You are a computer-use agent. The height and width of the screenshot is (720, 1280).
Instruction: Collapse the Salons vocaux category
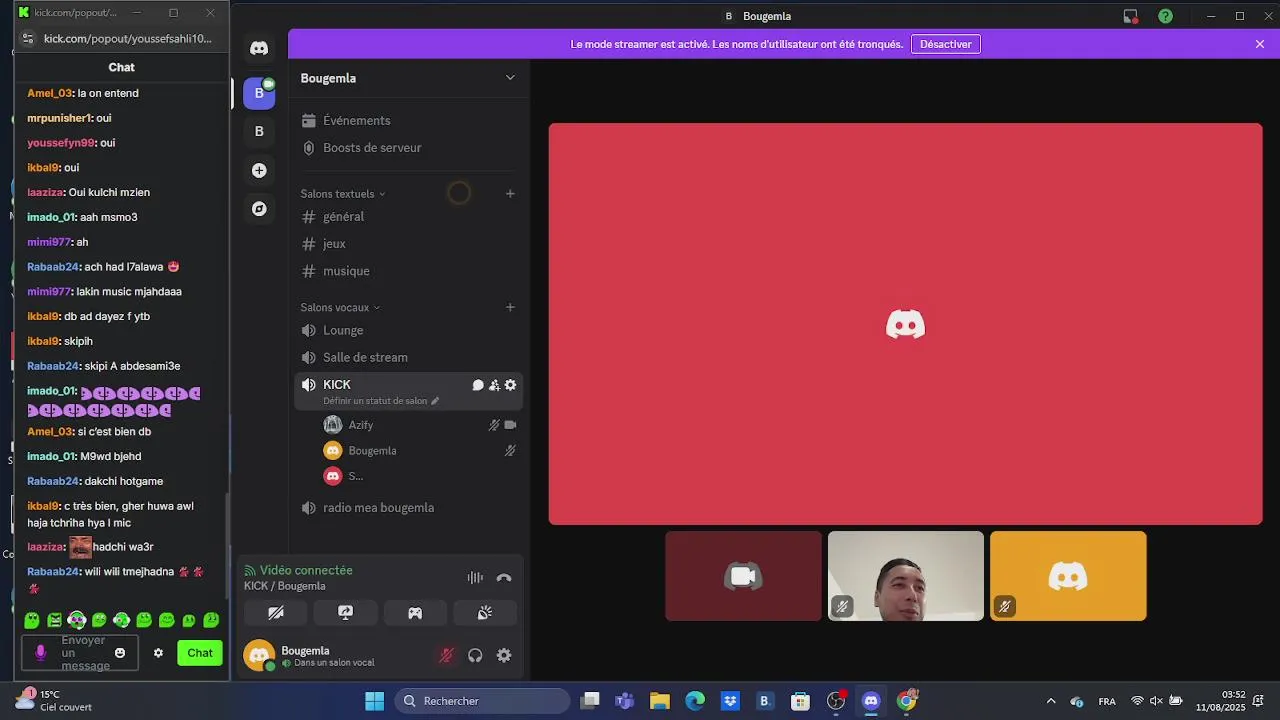pos(340,307)
